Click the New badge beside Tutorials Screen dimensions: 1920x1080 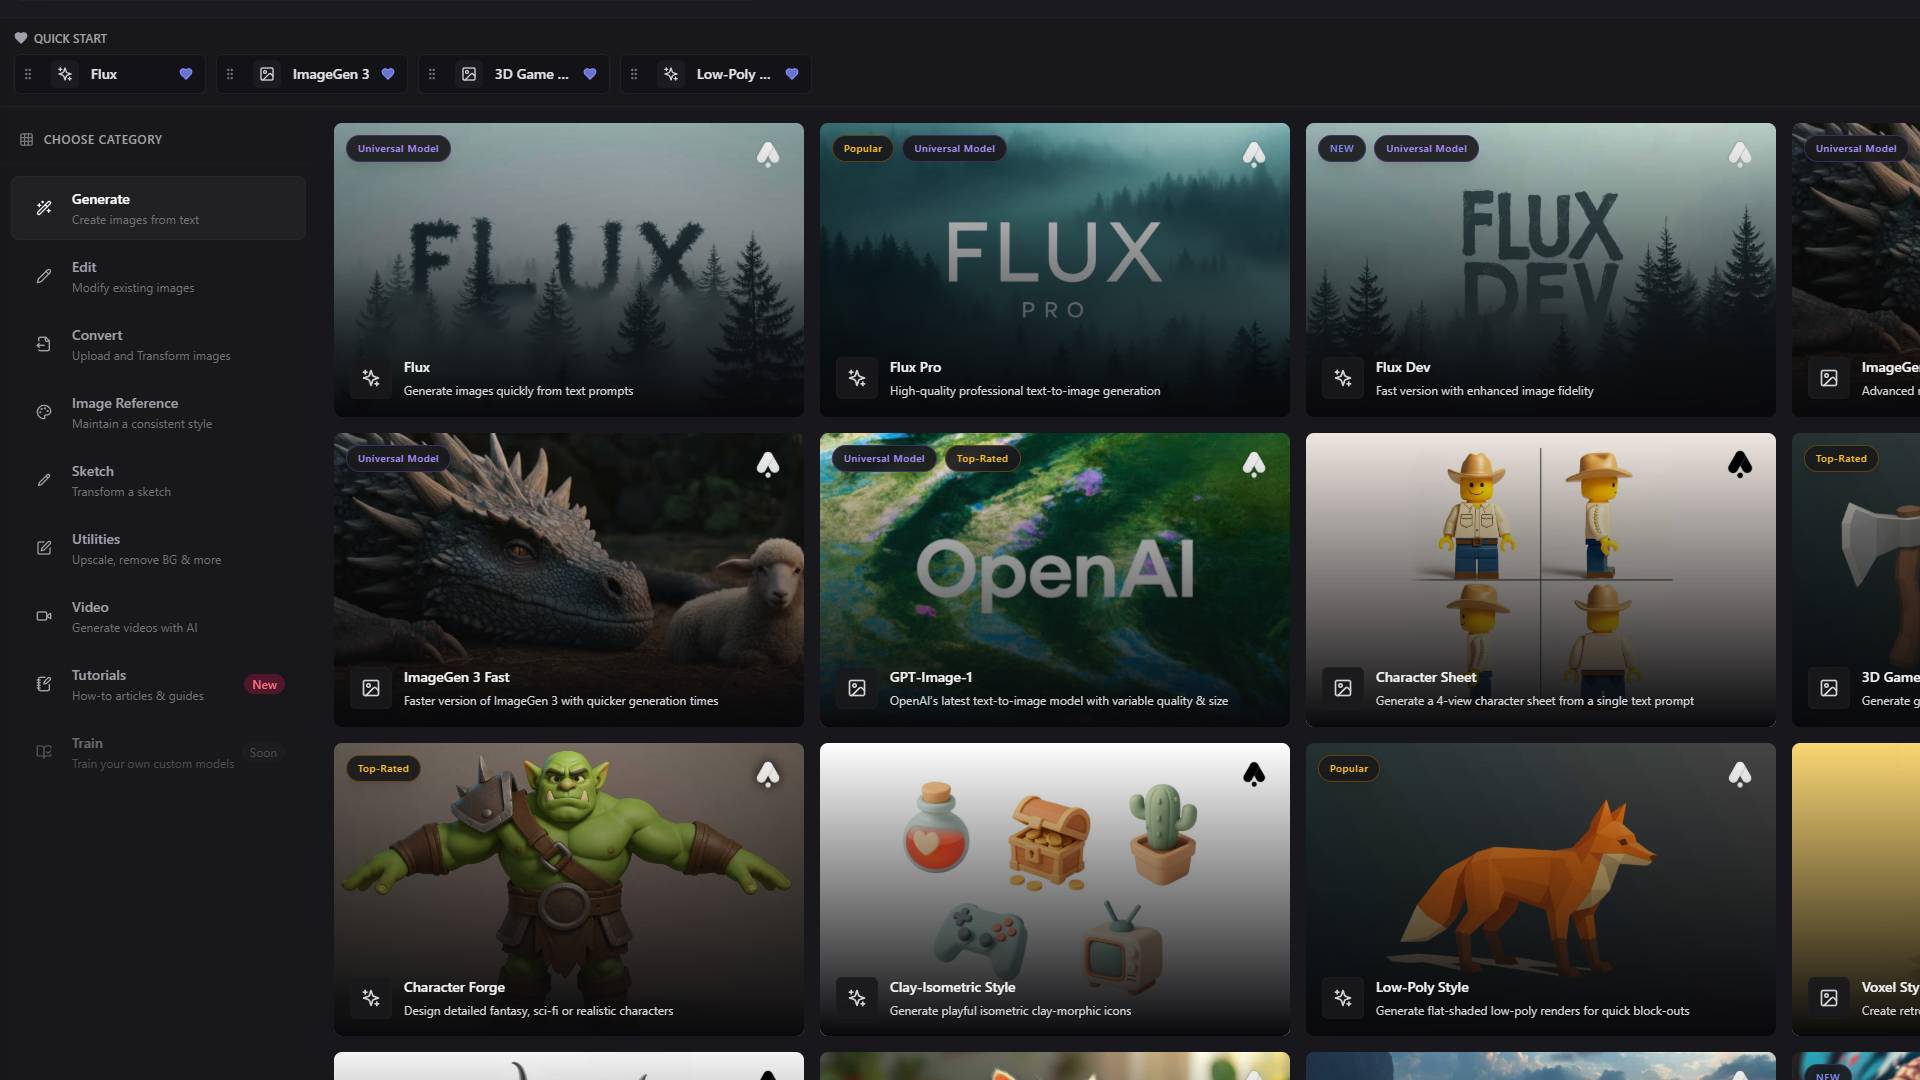click(264, 685)
